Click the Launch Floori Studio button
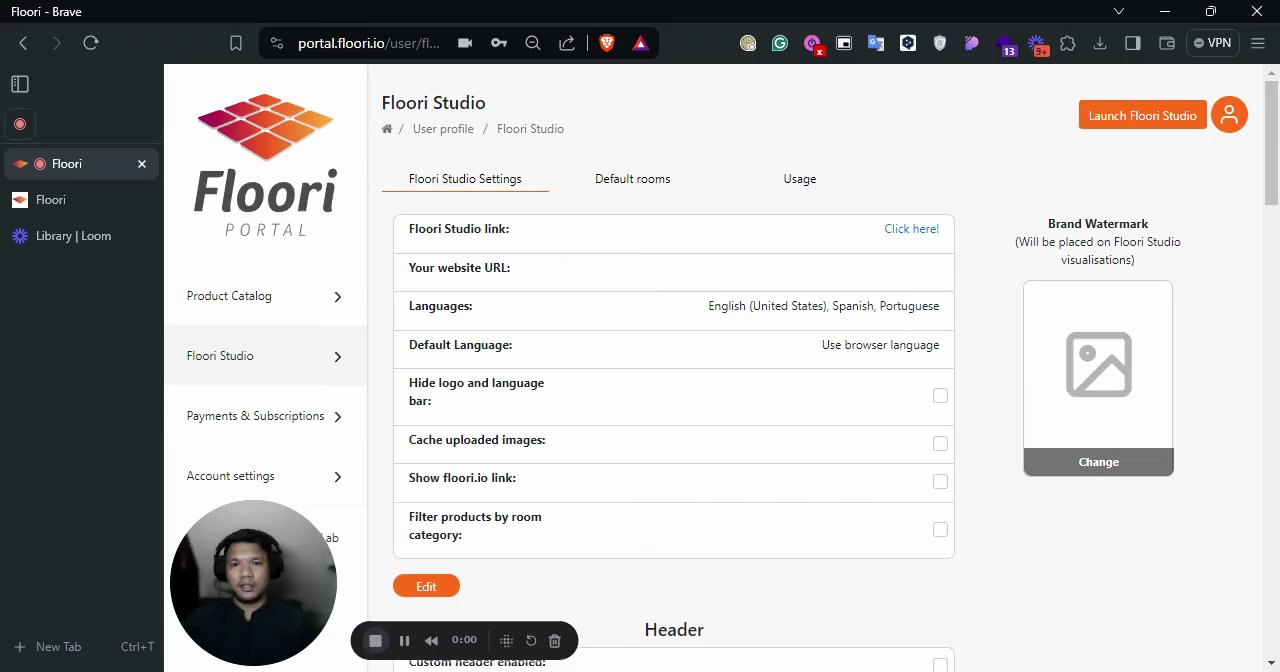1280x672 pixels. tap(1143, 115)
